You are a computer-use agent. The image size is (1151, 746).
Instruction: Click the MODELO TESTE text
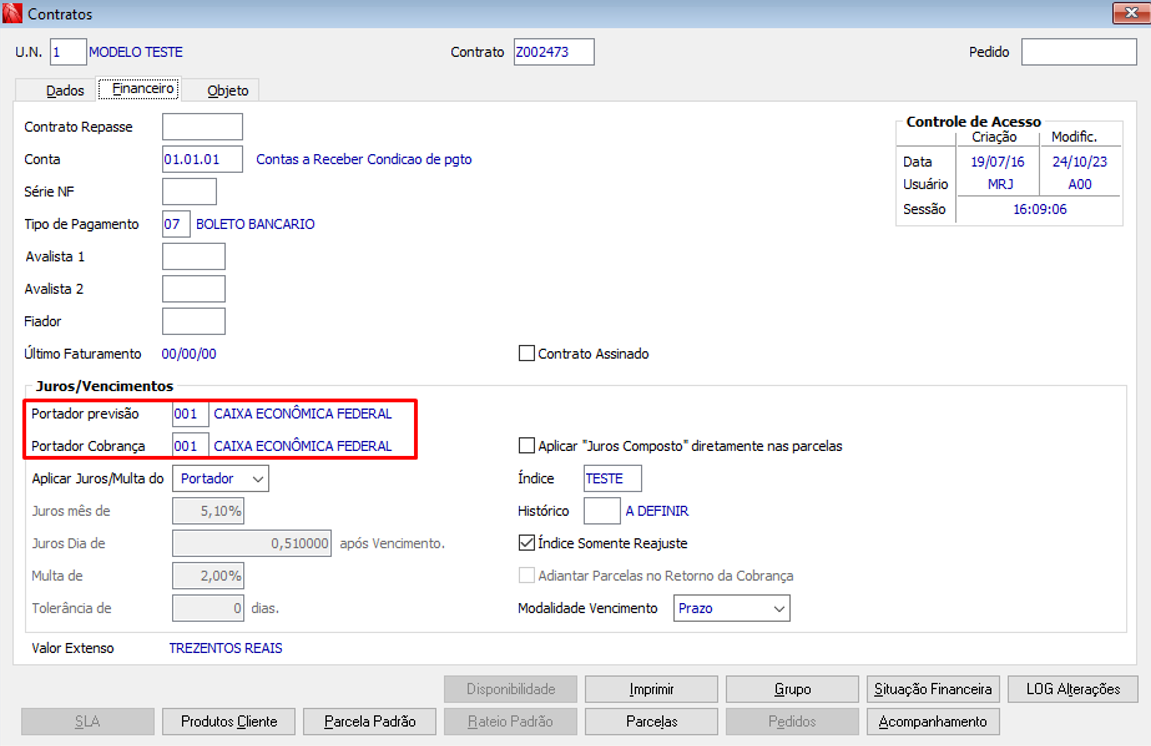(x=136, y=52)
